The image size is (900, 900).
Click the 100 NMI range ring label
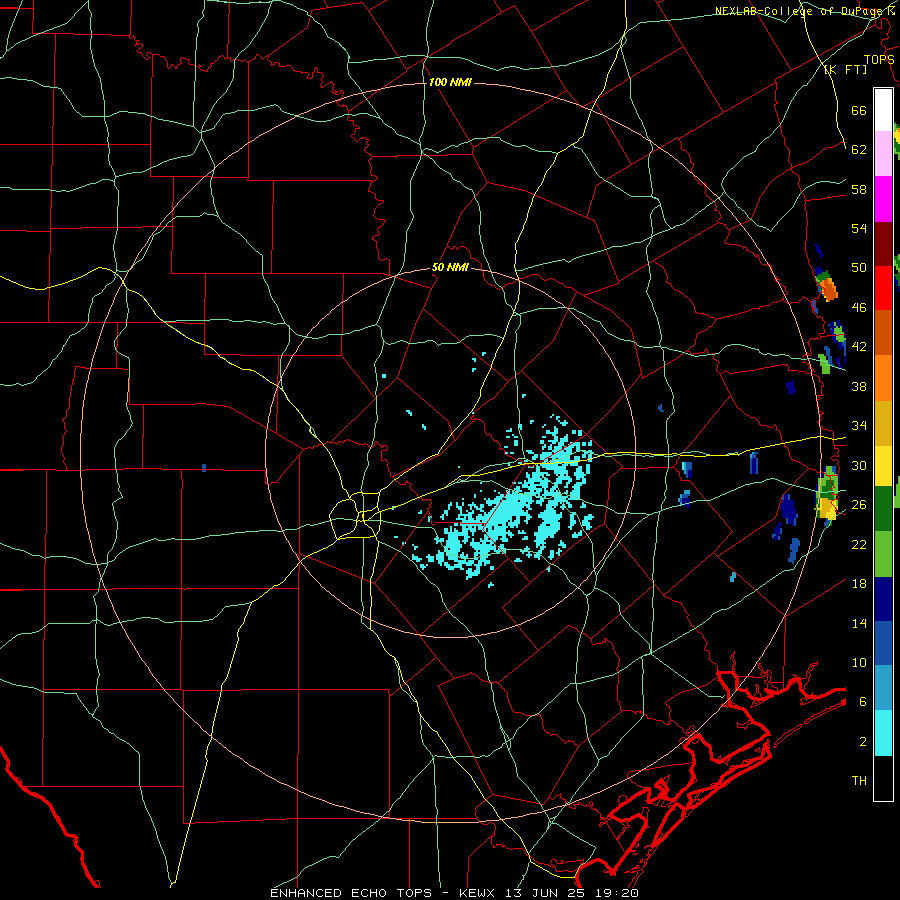click(x=450, y=82)
